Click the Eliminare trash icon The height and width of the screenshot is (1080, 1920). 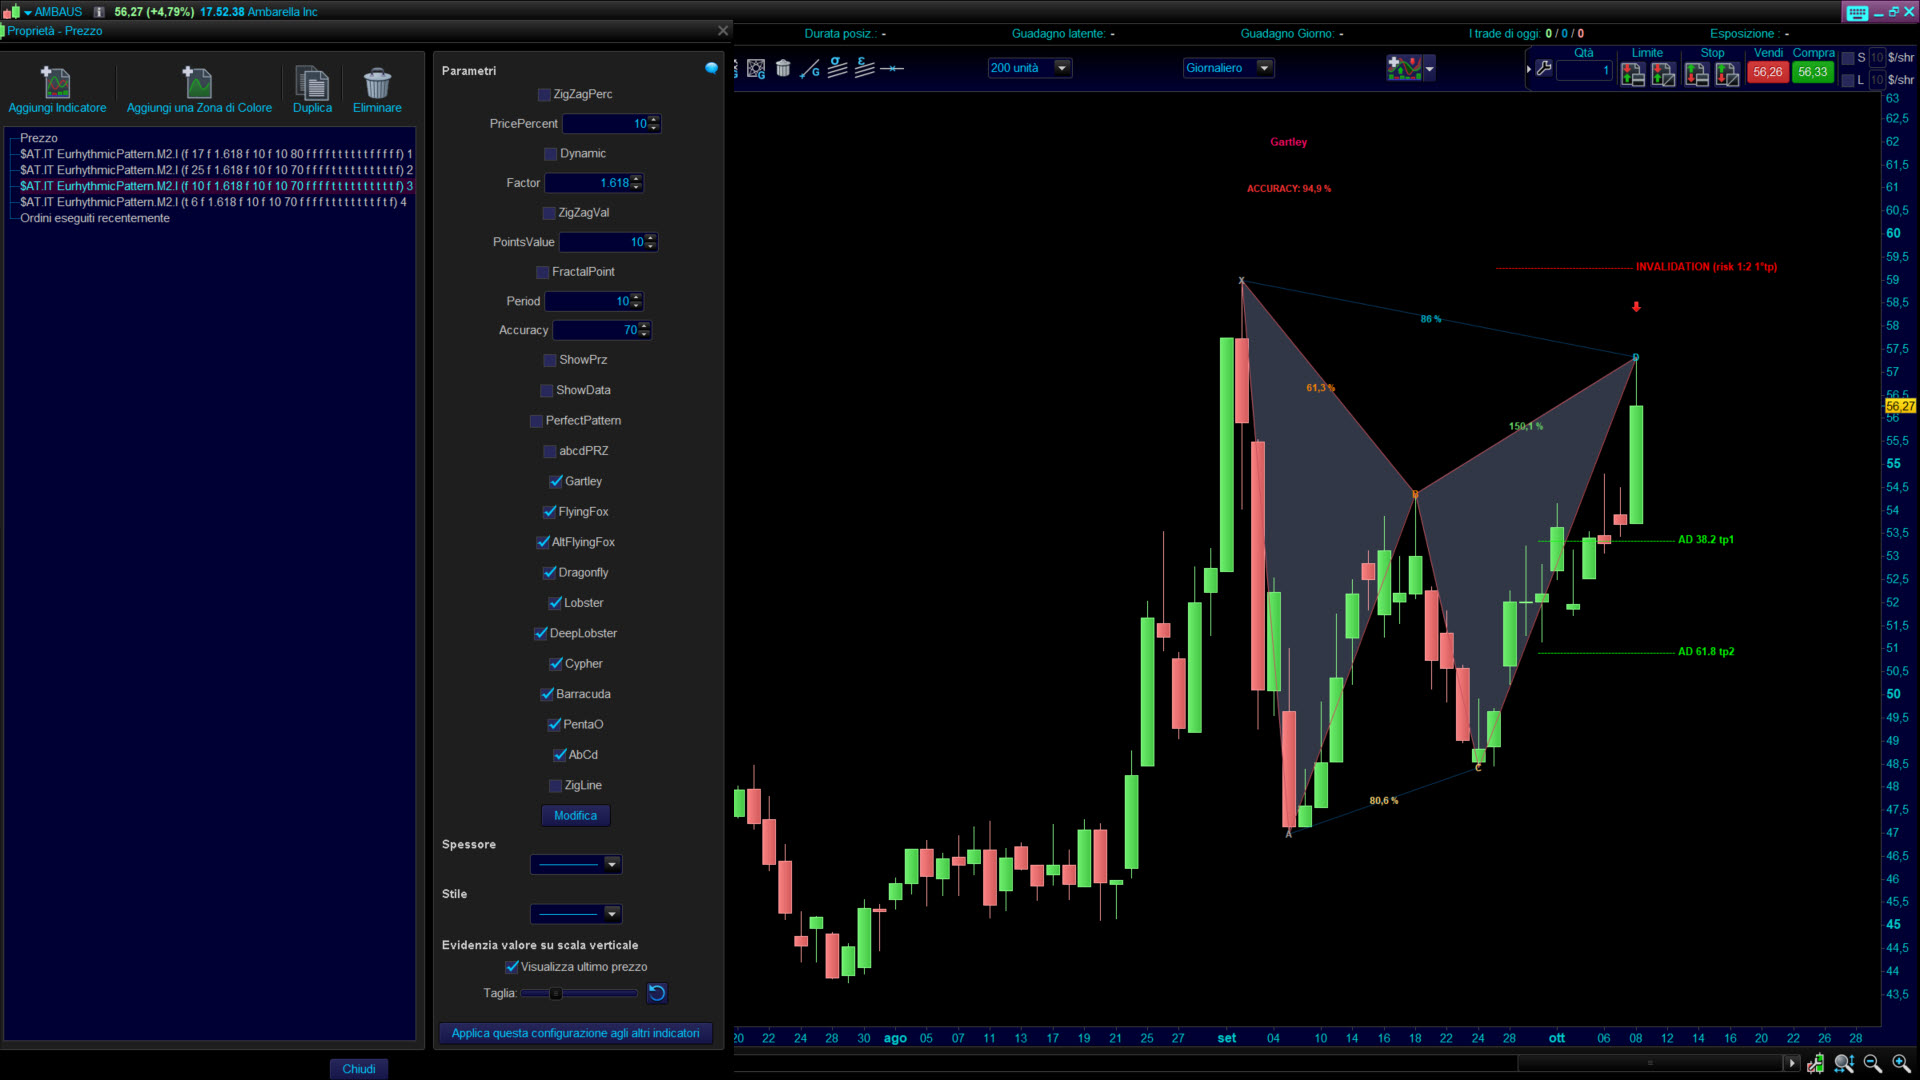[377, 83]
